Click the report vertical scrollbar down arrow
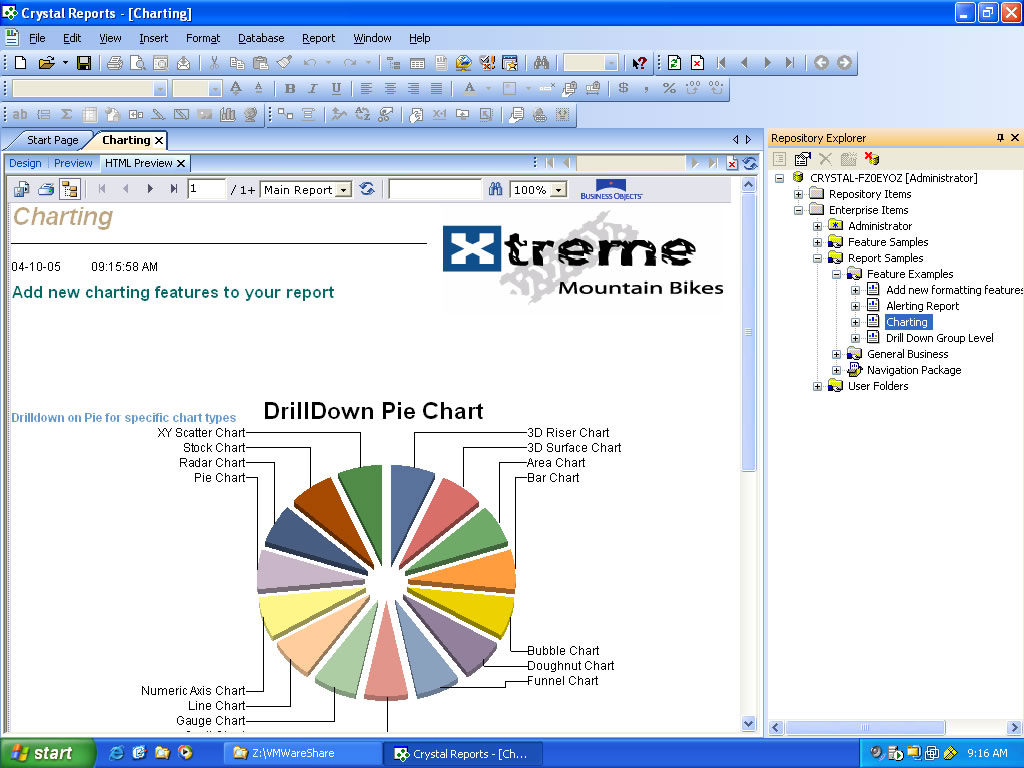Screen dimensions: 1024x768 tap(748, 724)
